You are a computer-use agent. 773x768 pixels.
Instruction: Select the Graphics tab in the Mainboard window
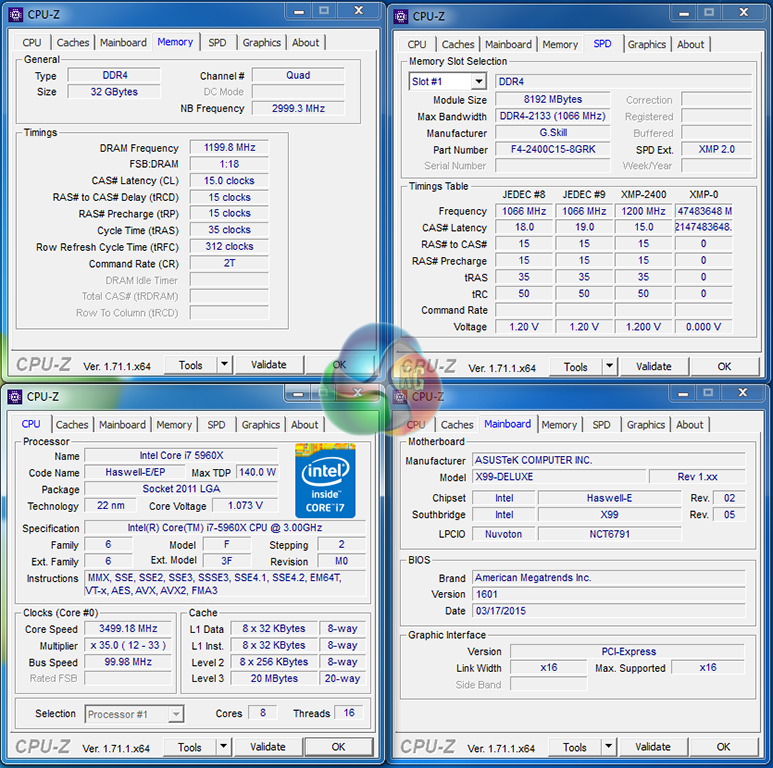645,425
